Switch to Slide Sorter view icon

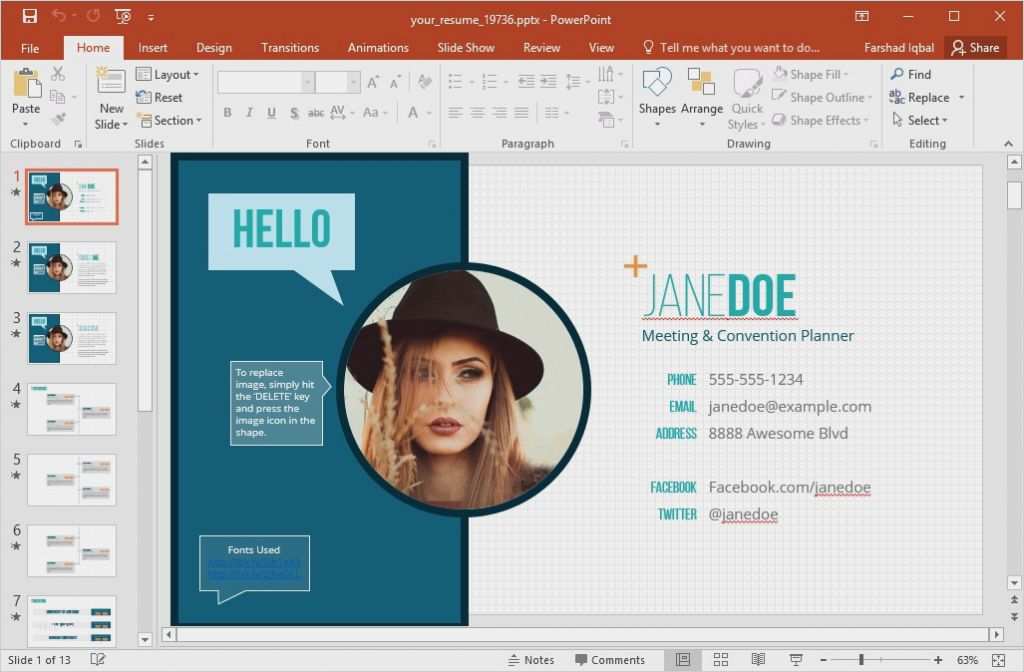click(x=721, y=659)
